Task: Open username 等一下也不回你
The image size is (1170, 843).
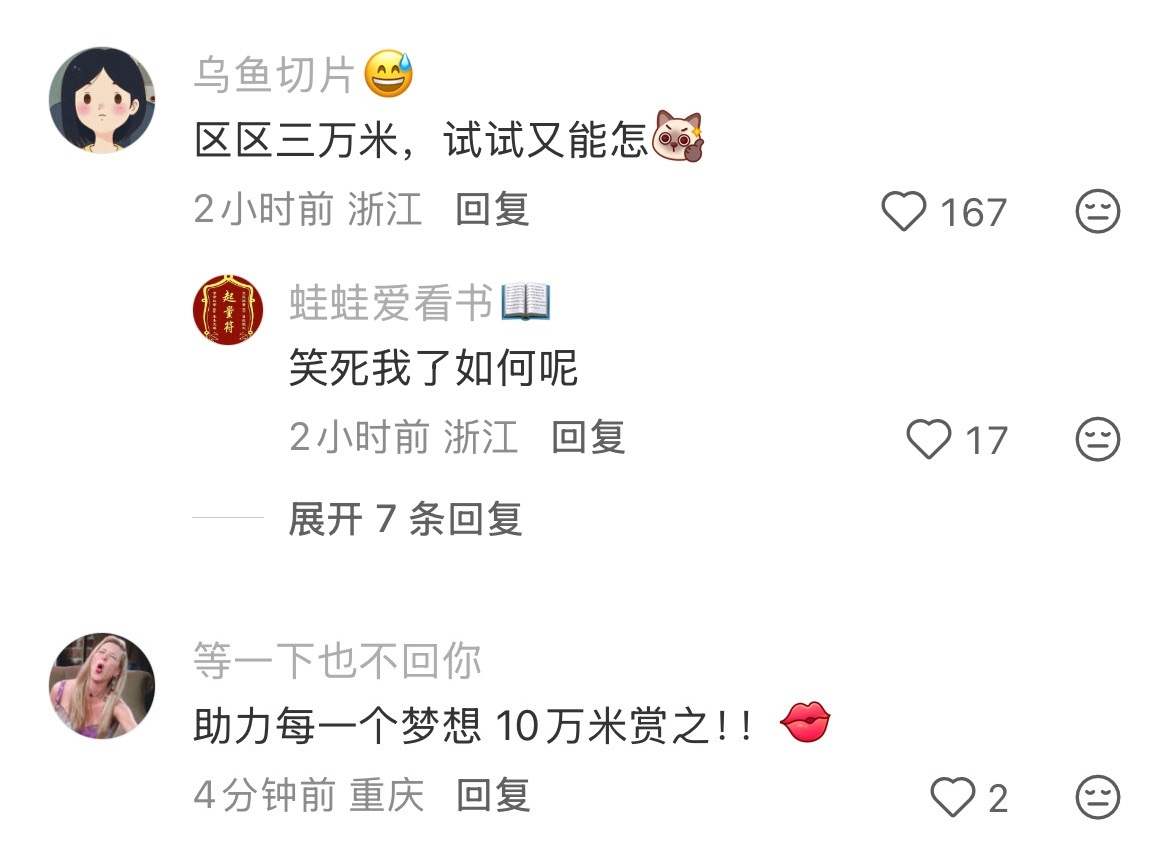Action: pos(337,661)
